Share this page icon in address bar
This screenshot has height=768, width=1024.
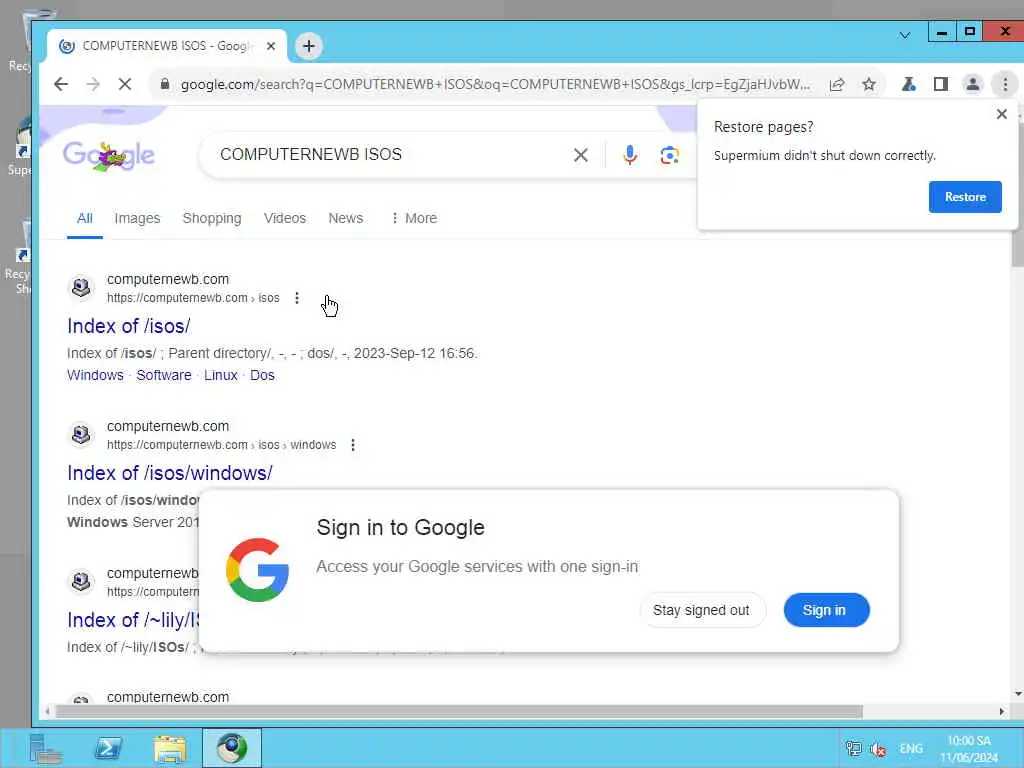[837, 84]
